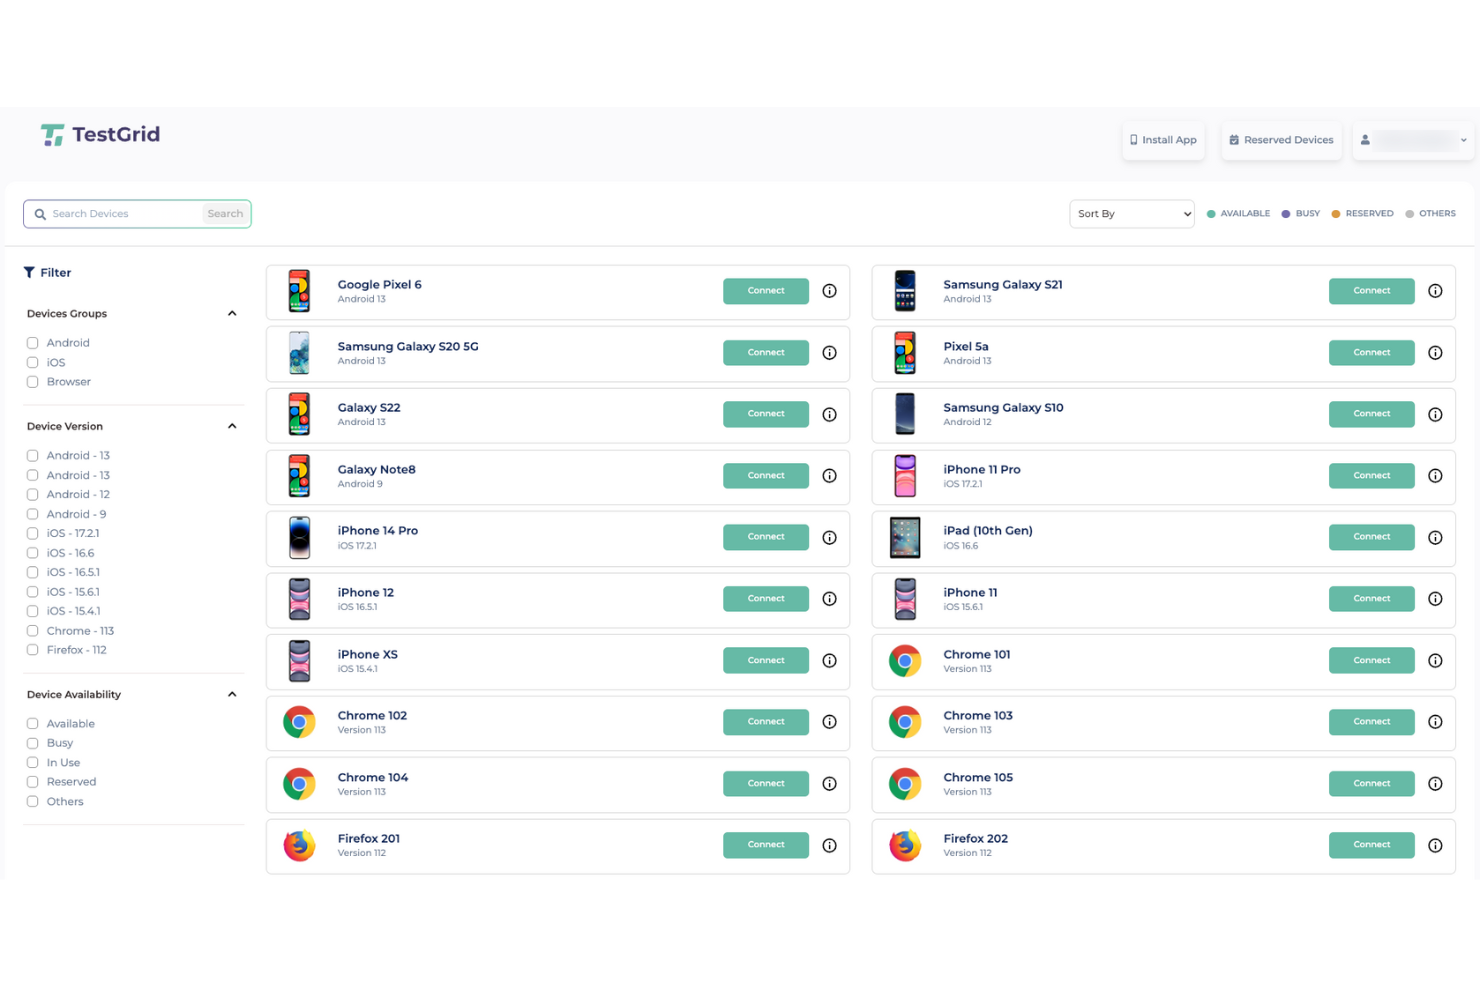This screenshot has width=1480, height=987.
Task: Select the Firefox - 112 version filter
Action: [x=32, y=650]
